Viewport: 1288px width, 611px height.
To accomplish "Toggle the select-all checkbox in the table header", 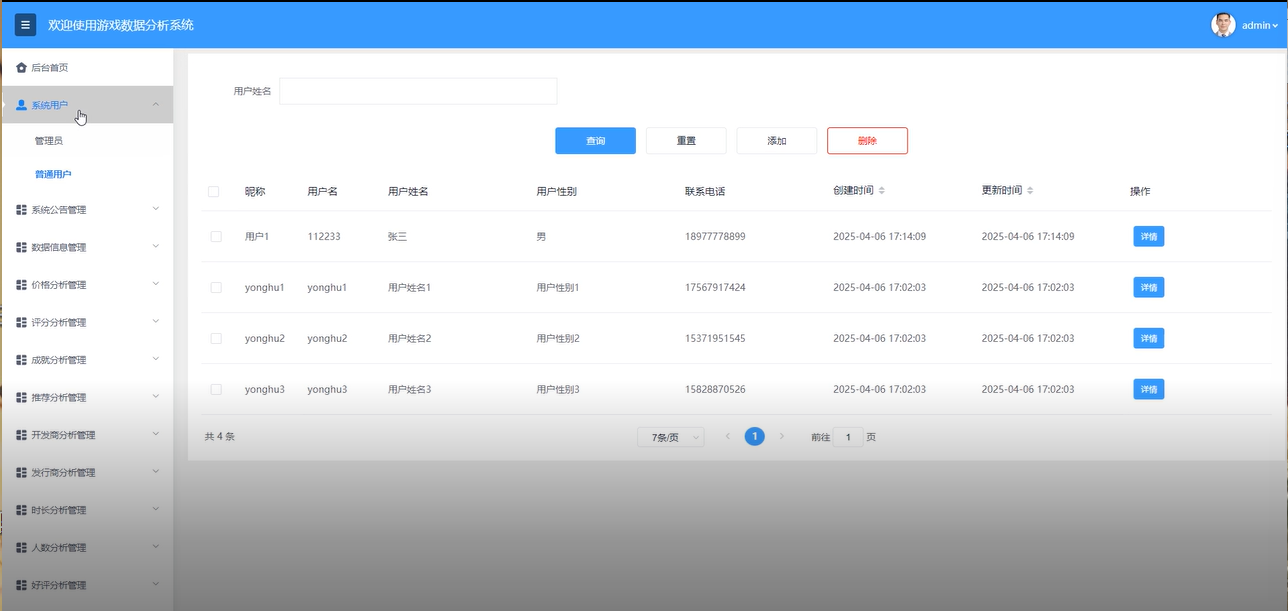I will (214, 191).
